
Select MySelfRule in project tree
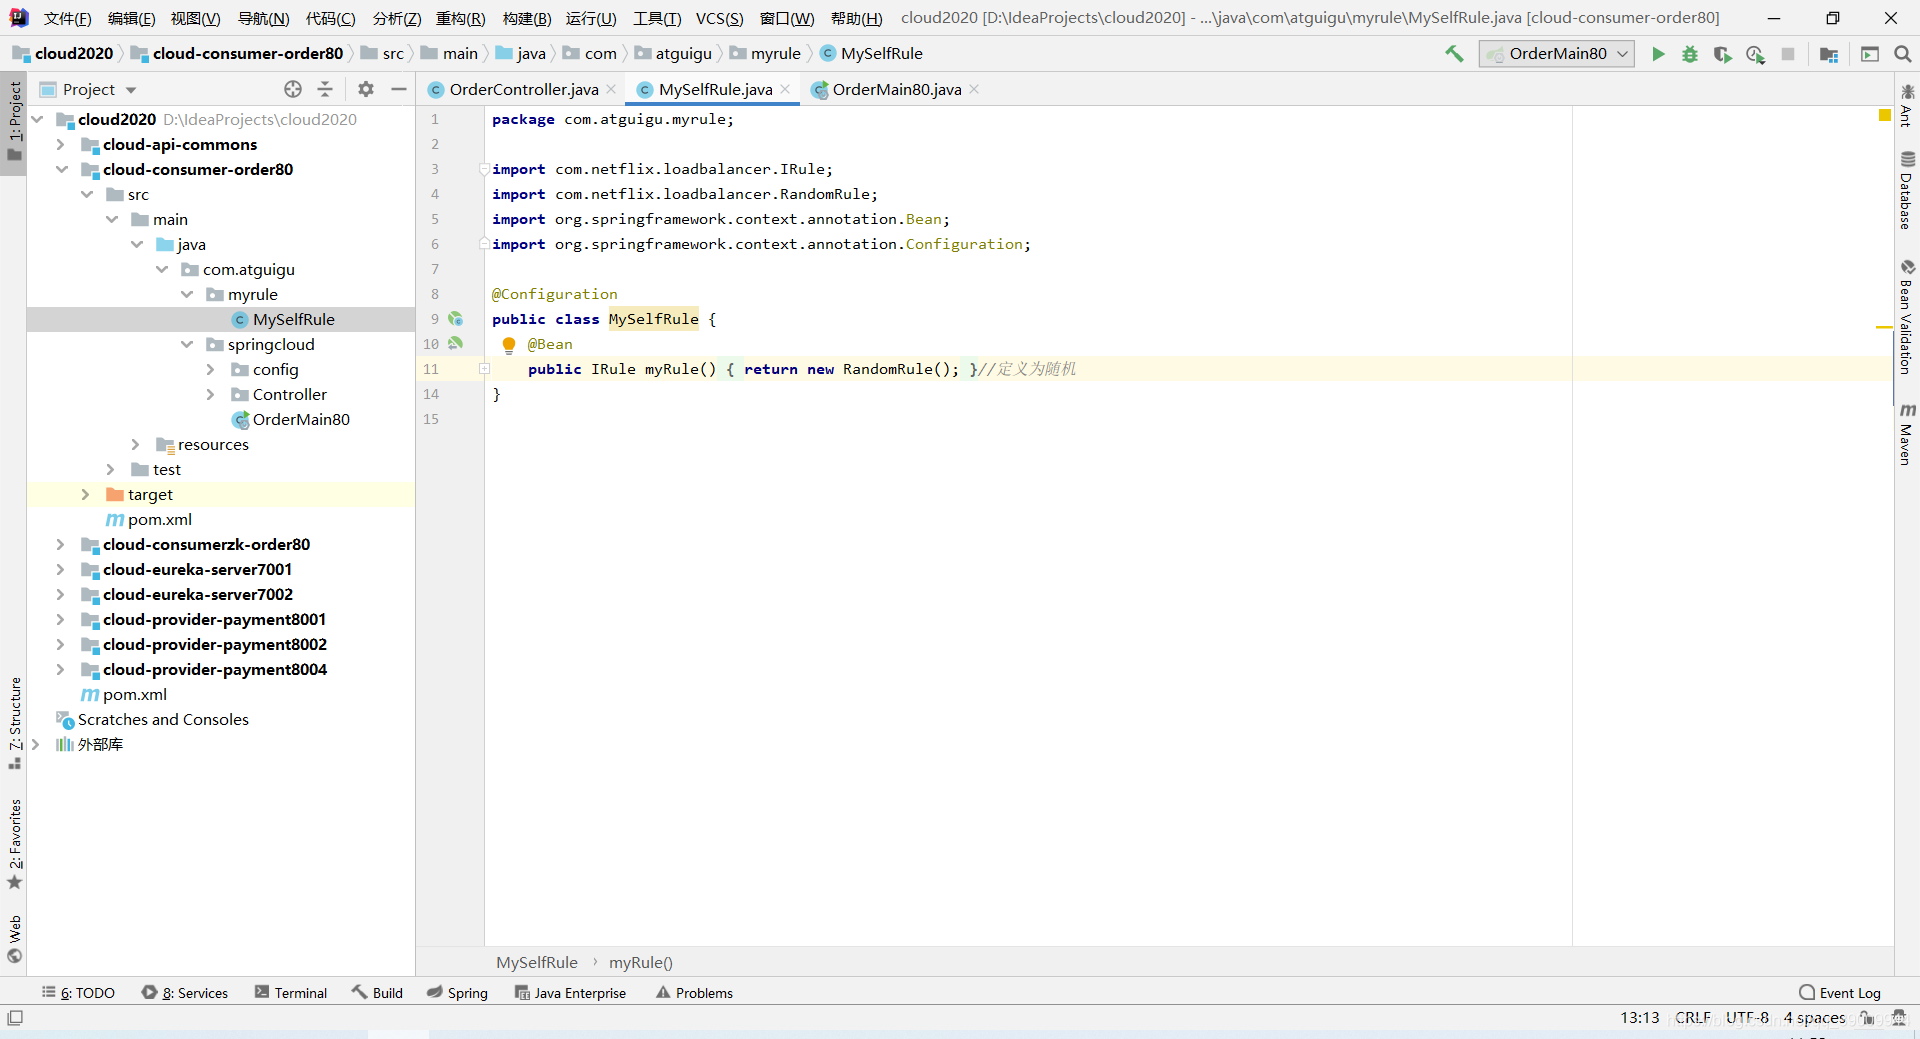tap(293, 319)
